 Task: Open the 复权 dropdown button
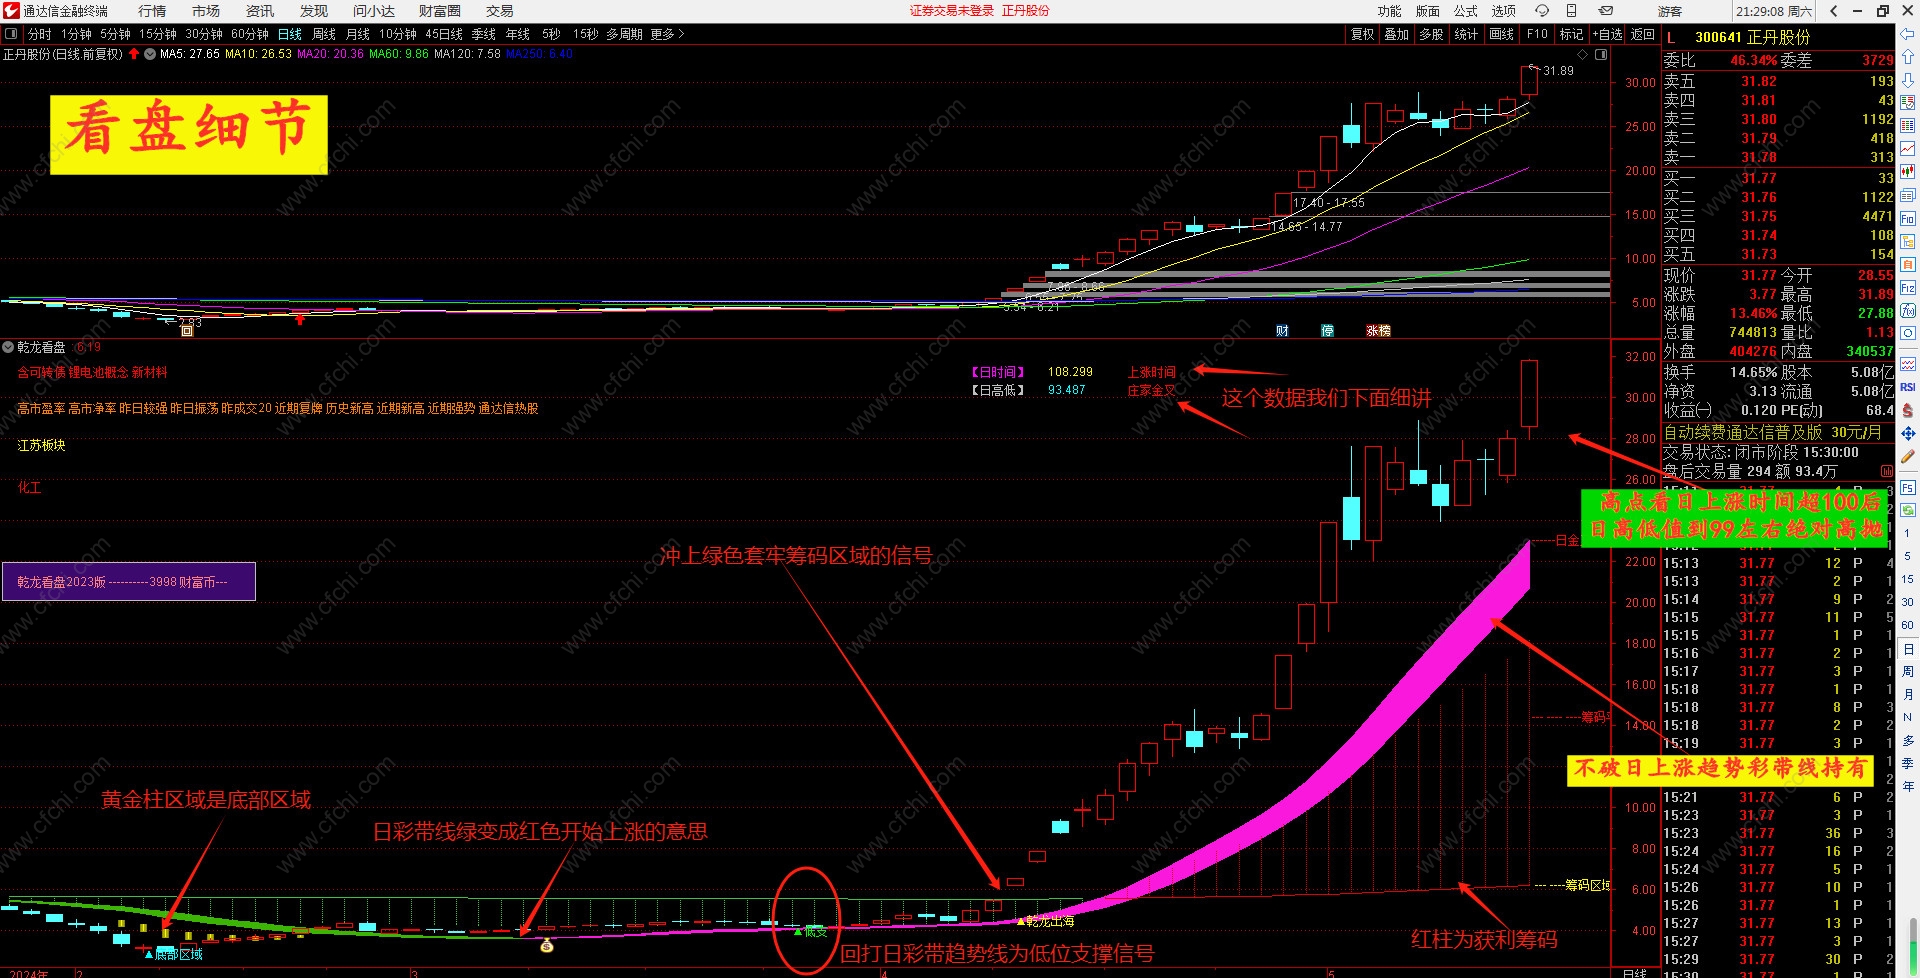tap(1363, 34)
